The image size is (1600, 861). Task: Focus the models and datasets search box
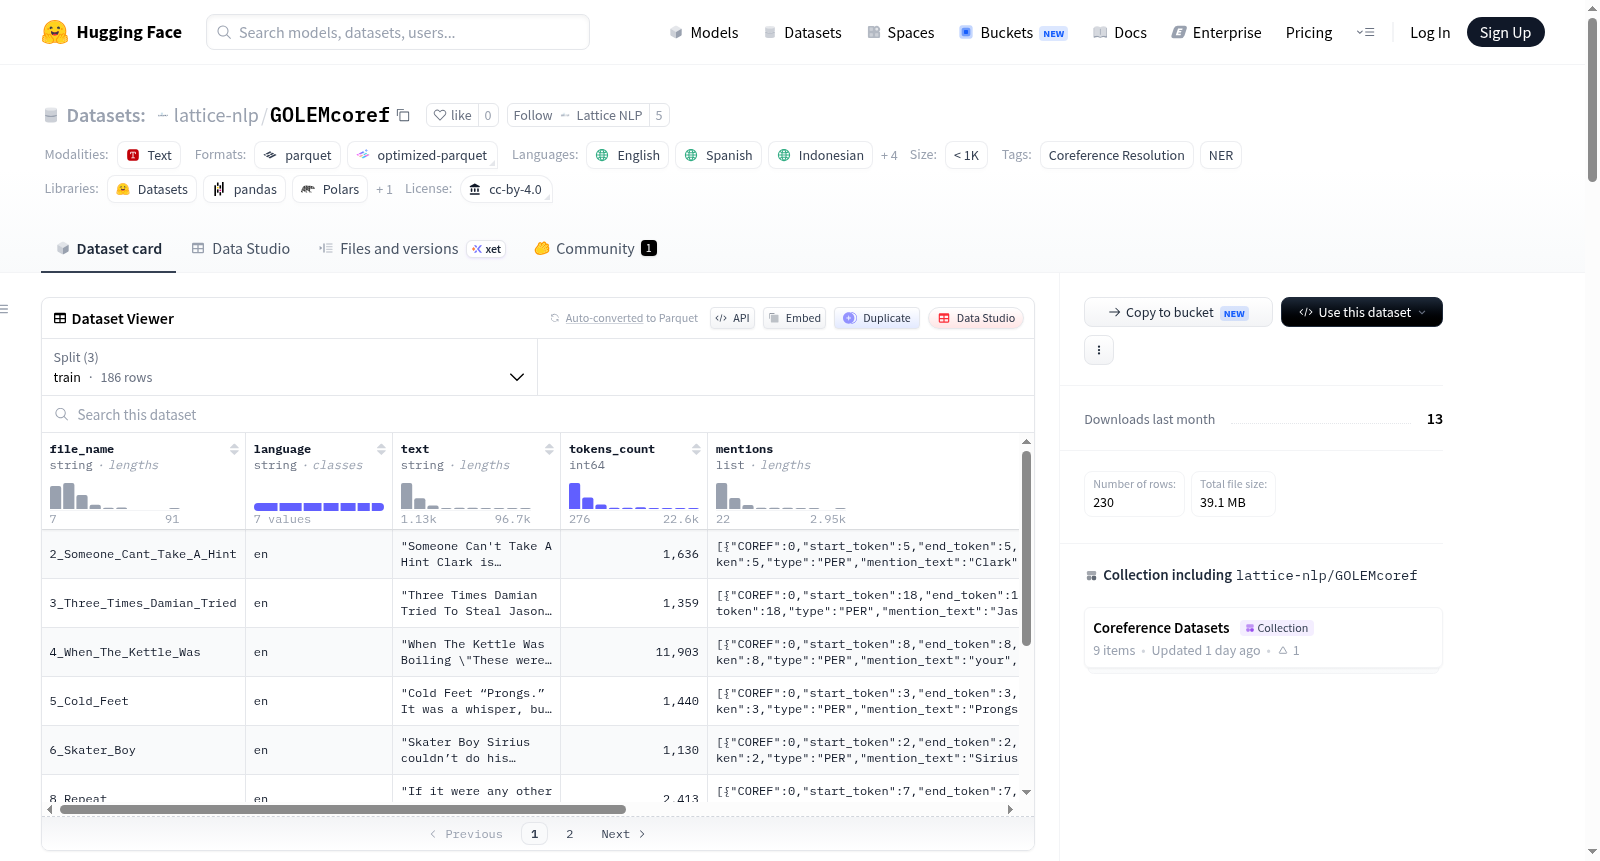tap(398, 32)
